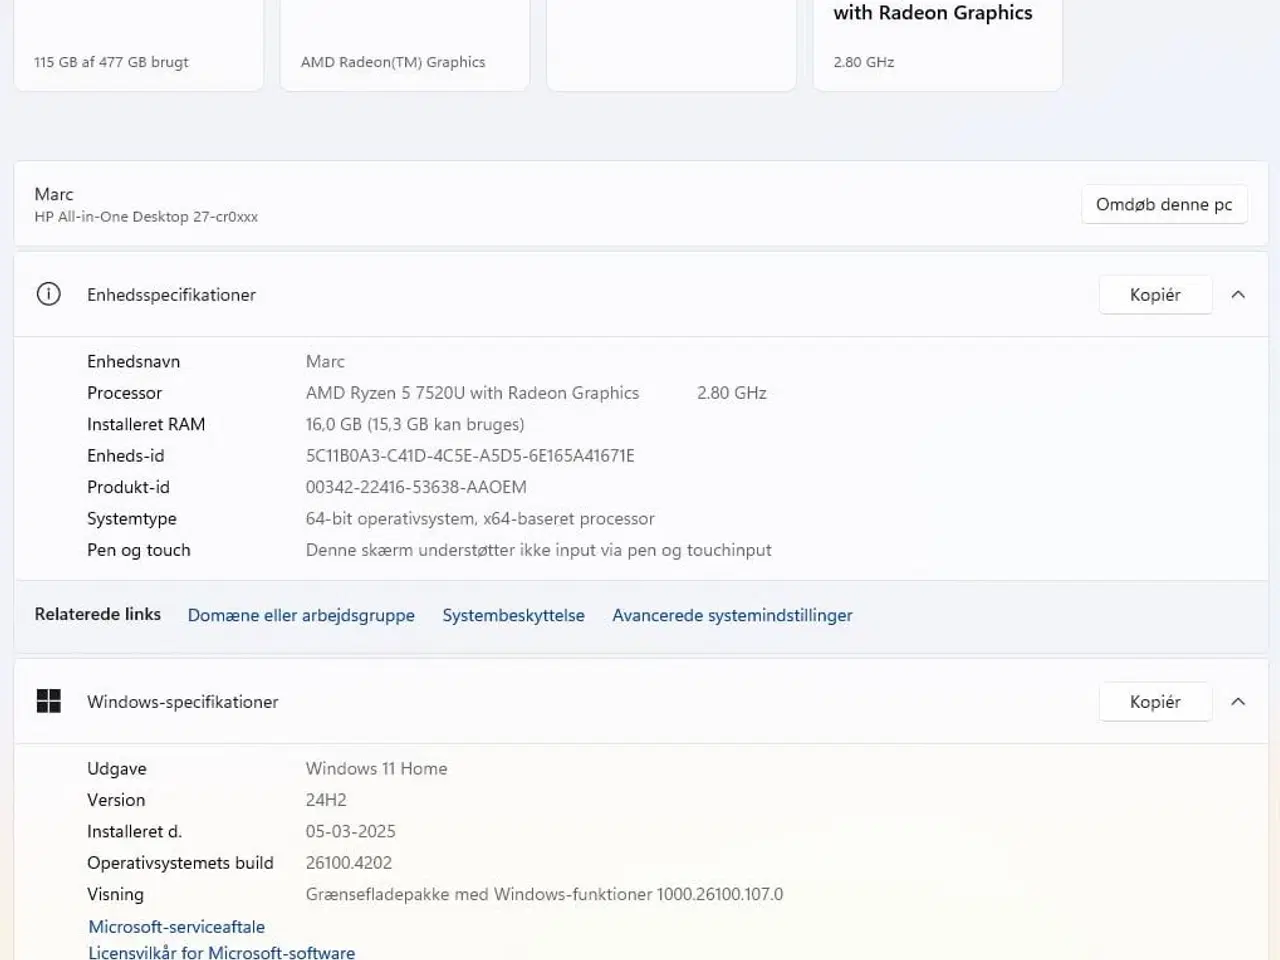Click the RAM value 16,0 GB (15,3 GB kan bruges)
The width and height of the screenshot is (1280, 960).
415,424
